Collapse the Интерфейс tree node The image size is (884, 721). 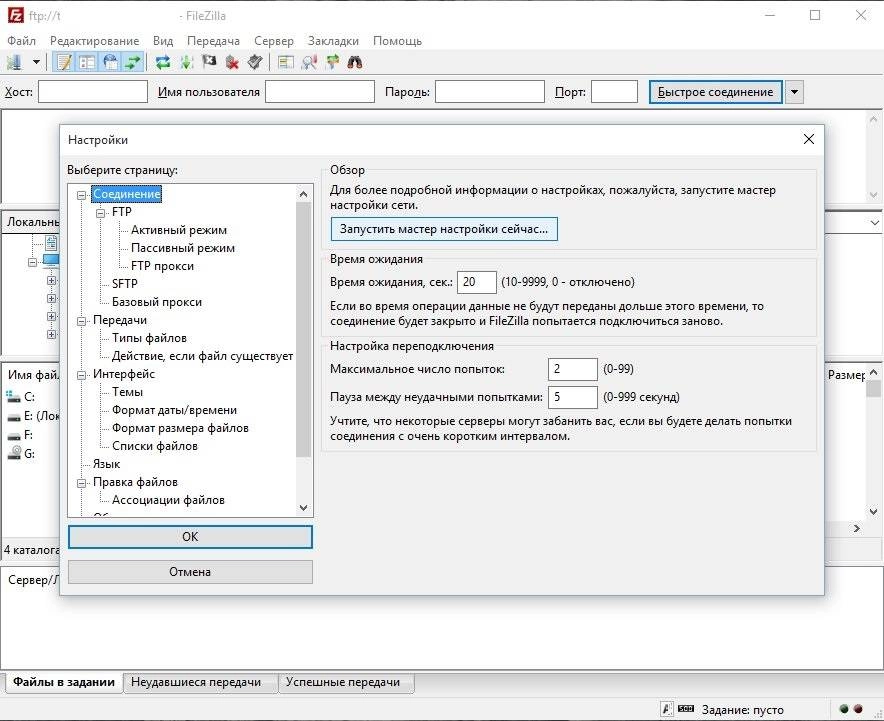tap(82, 375)
